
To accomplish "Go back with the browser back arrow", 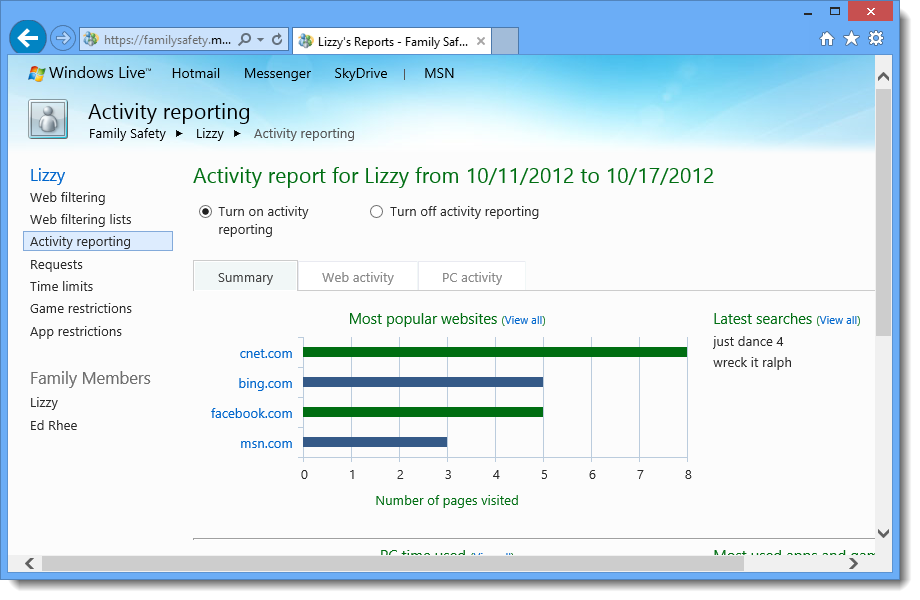I will 28,38.
